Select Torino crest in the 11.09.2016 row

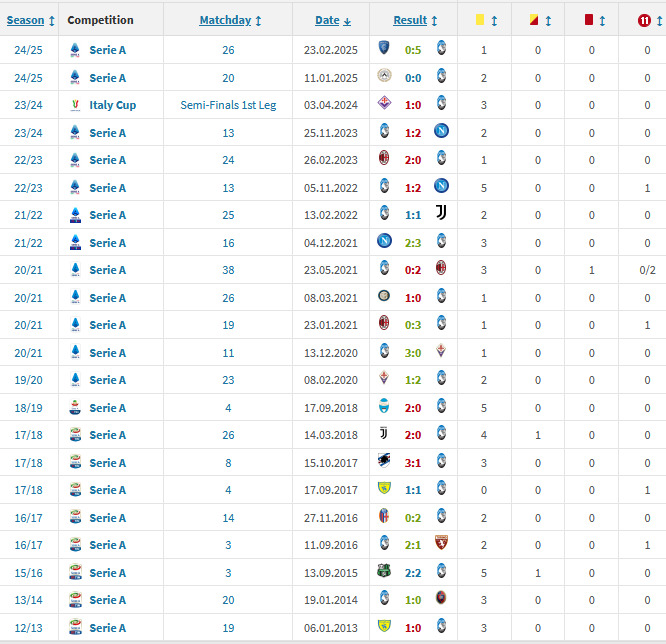coord(441,545)
